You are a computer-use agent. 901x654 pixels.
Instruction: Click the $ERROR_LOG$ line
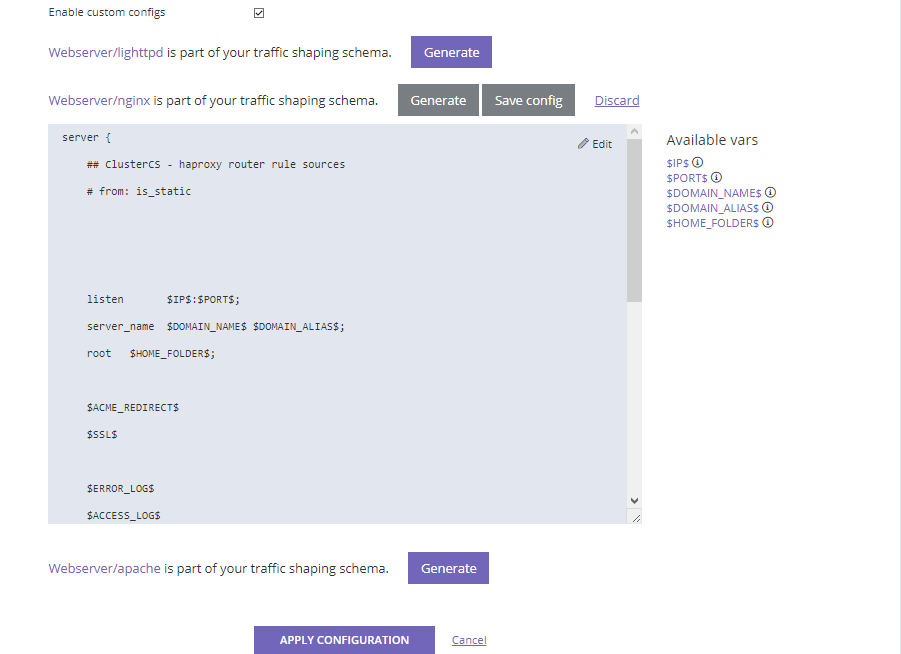point(121,488)
